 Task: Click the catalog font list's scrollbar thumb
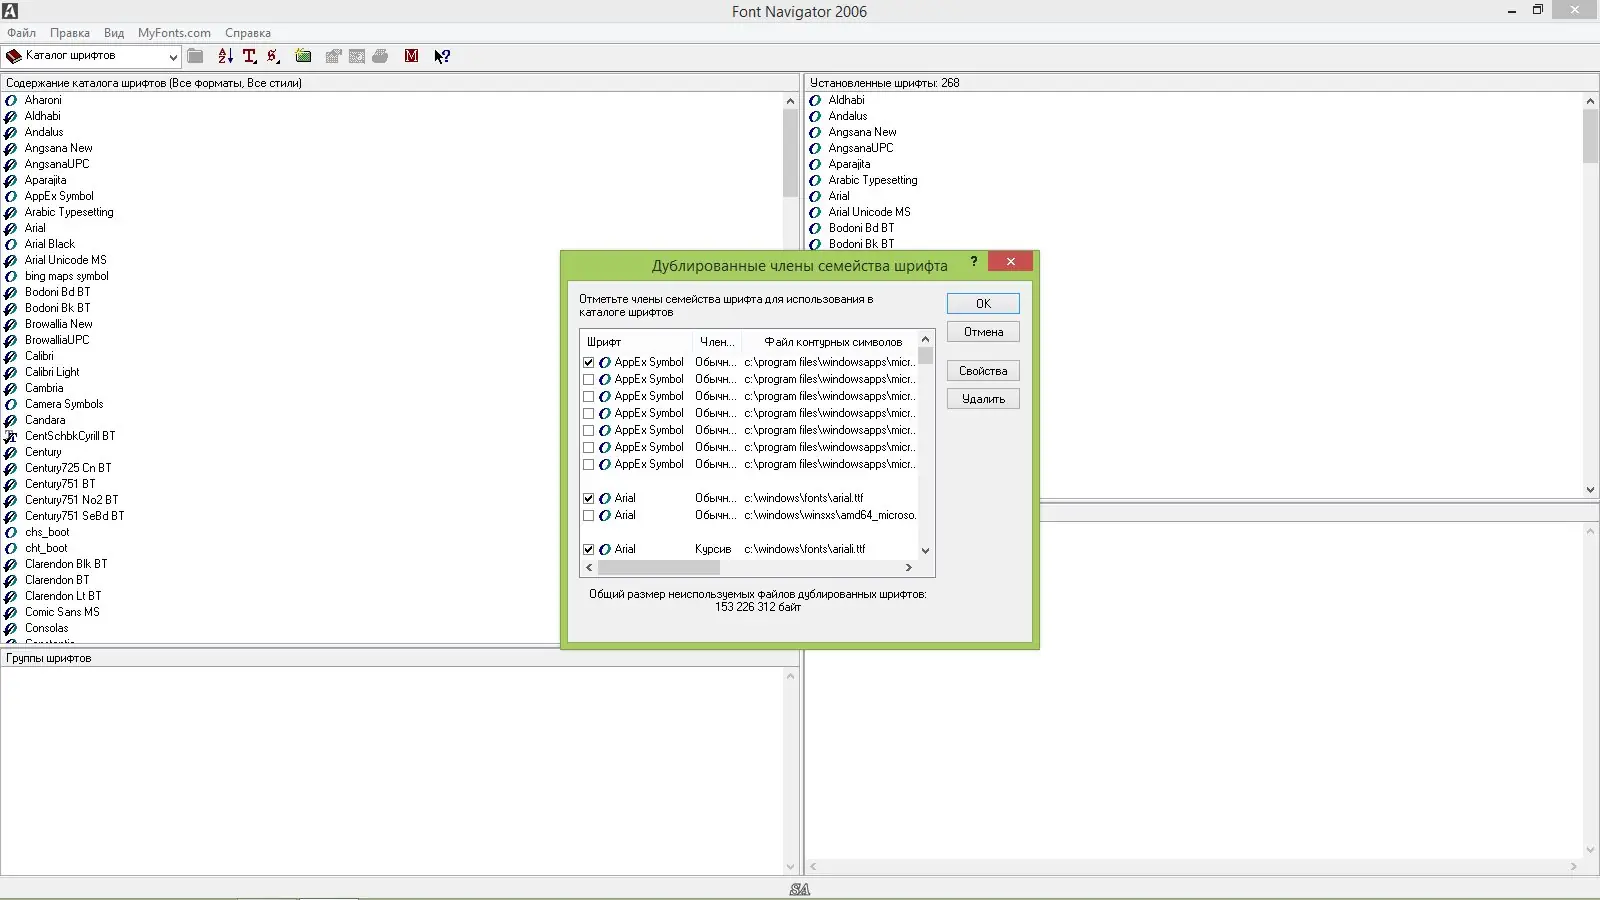click(790, 152)
